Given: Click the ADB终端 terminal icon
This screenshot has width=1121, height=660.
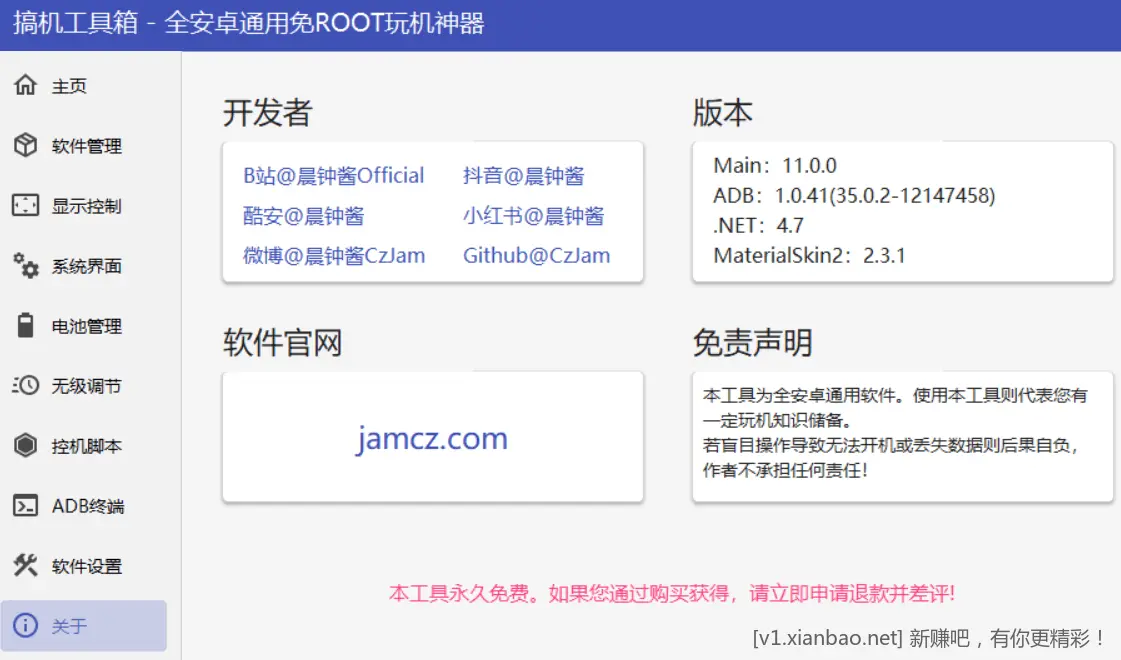Looking at the screenshot, I should pos(25,506).
